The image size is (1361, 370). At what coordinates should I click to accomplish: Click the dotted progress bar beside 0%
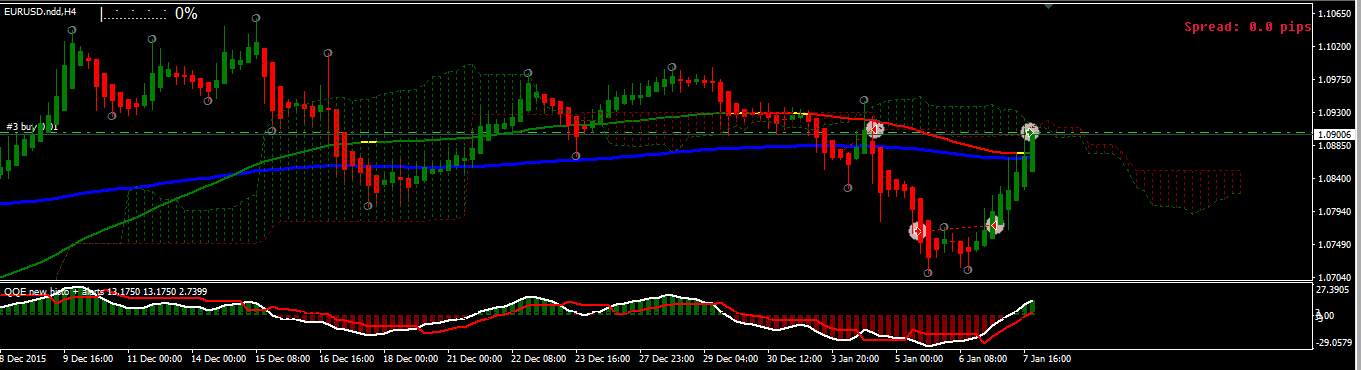[134, 14]
